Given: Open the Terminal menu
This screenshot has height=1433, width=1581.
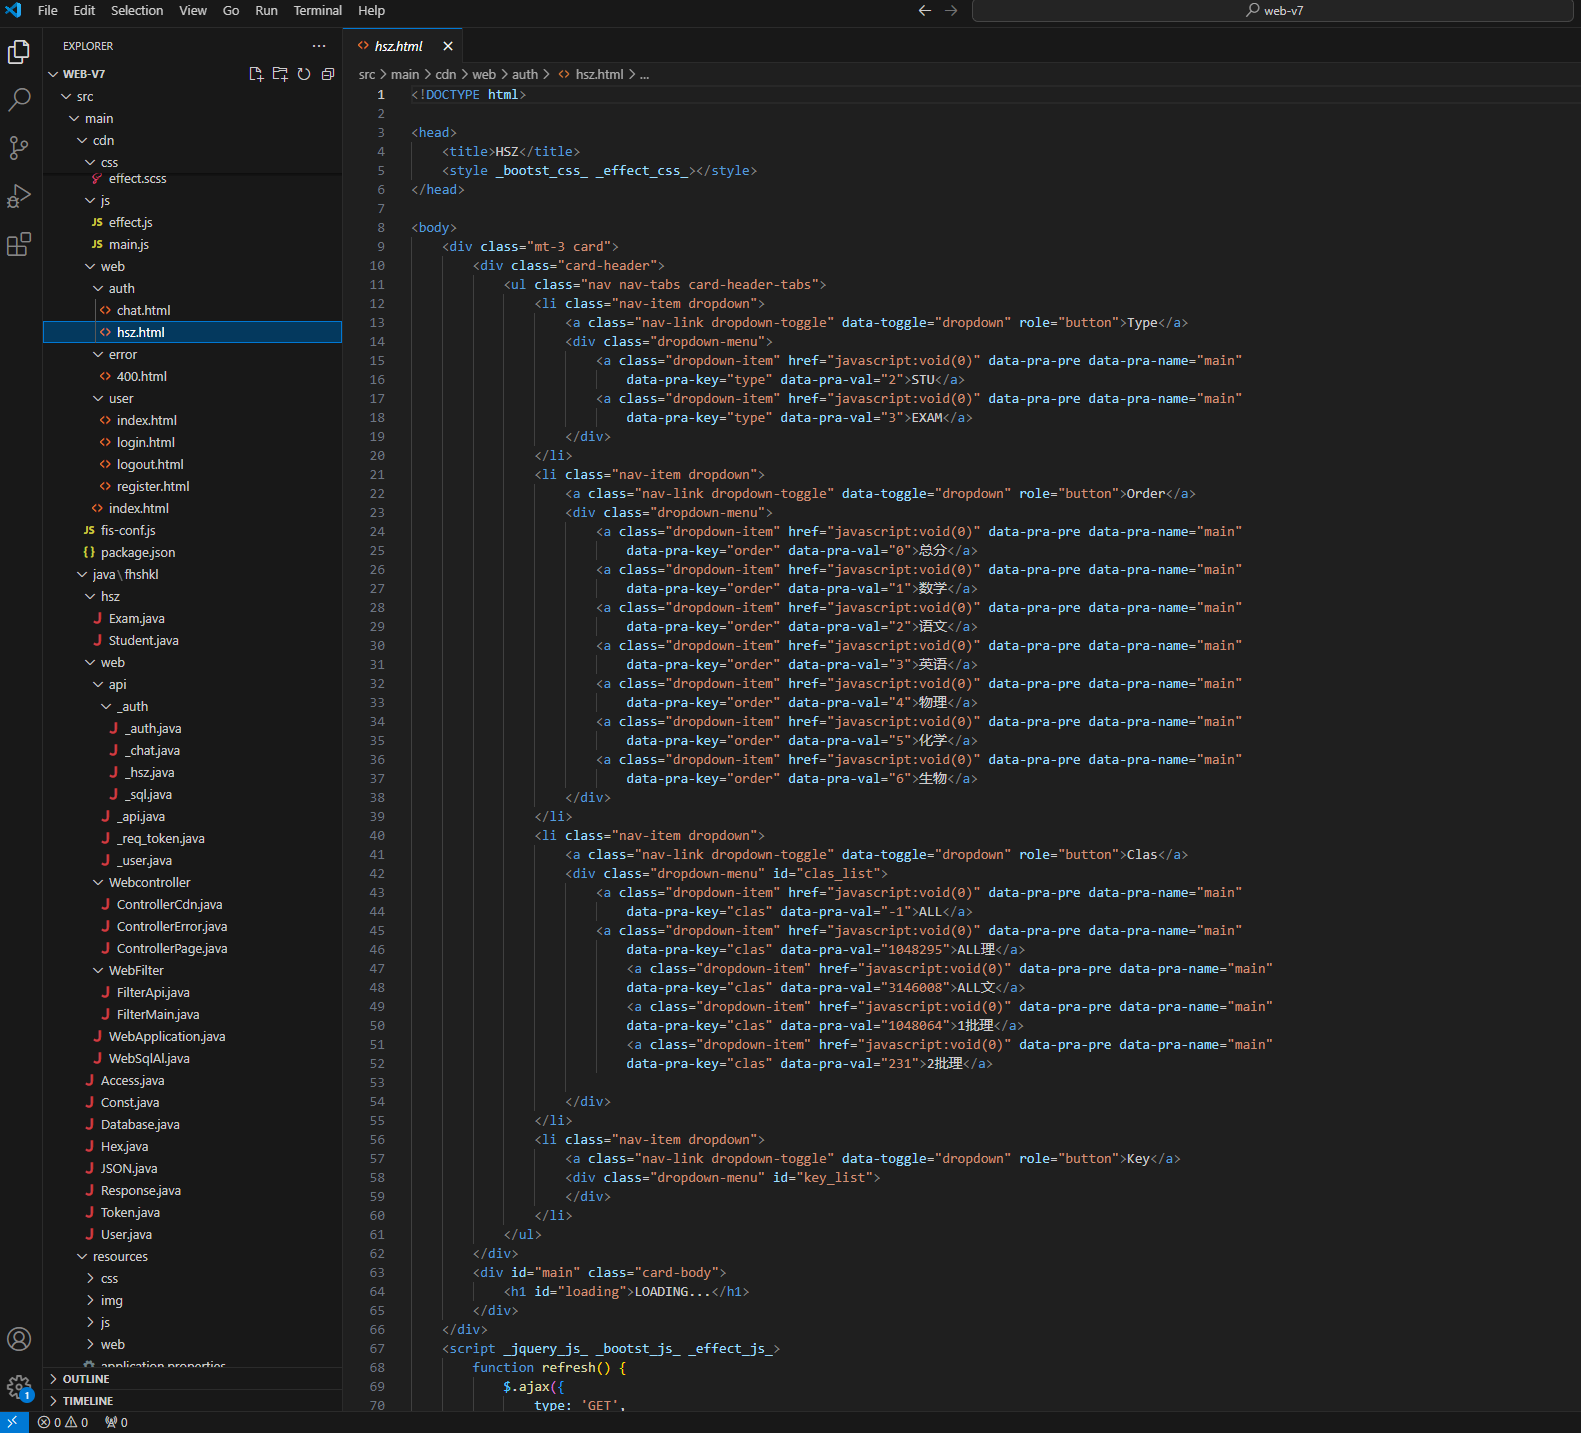Looking at the screenshot, I should pos(318,10).
